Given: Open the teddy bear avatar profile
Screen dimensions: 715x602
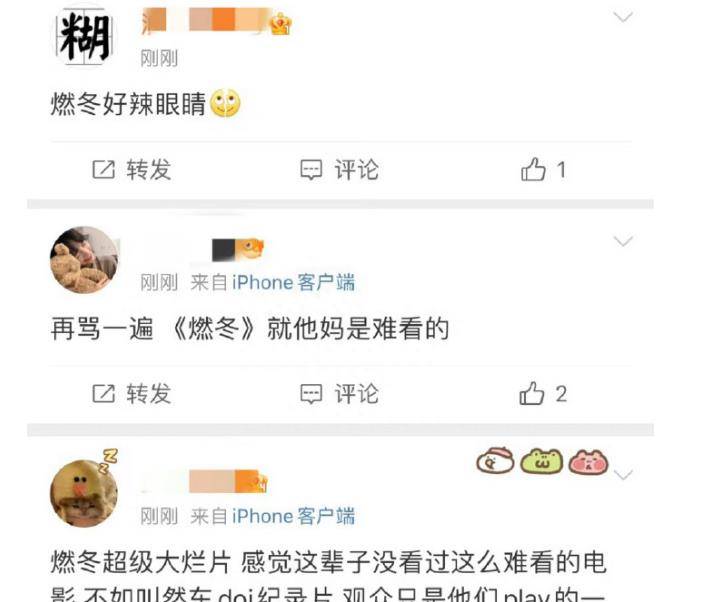Looking at the screenshot, I should [x=84, y=259].
